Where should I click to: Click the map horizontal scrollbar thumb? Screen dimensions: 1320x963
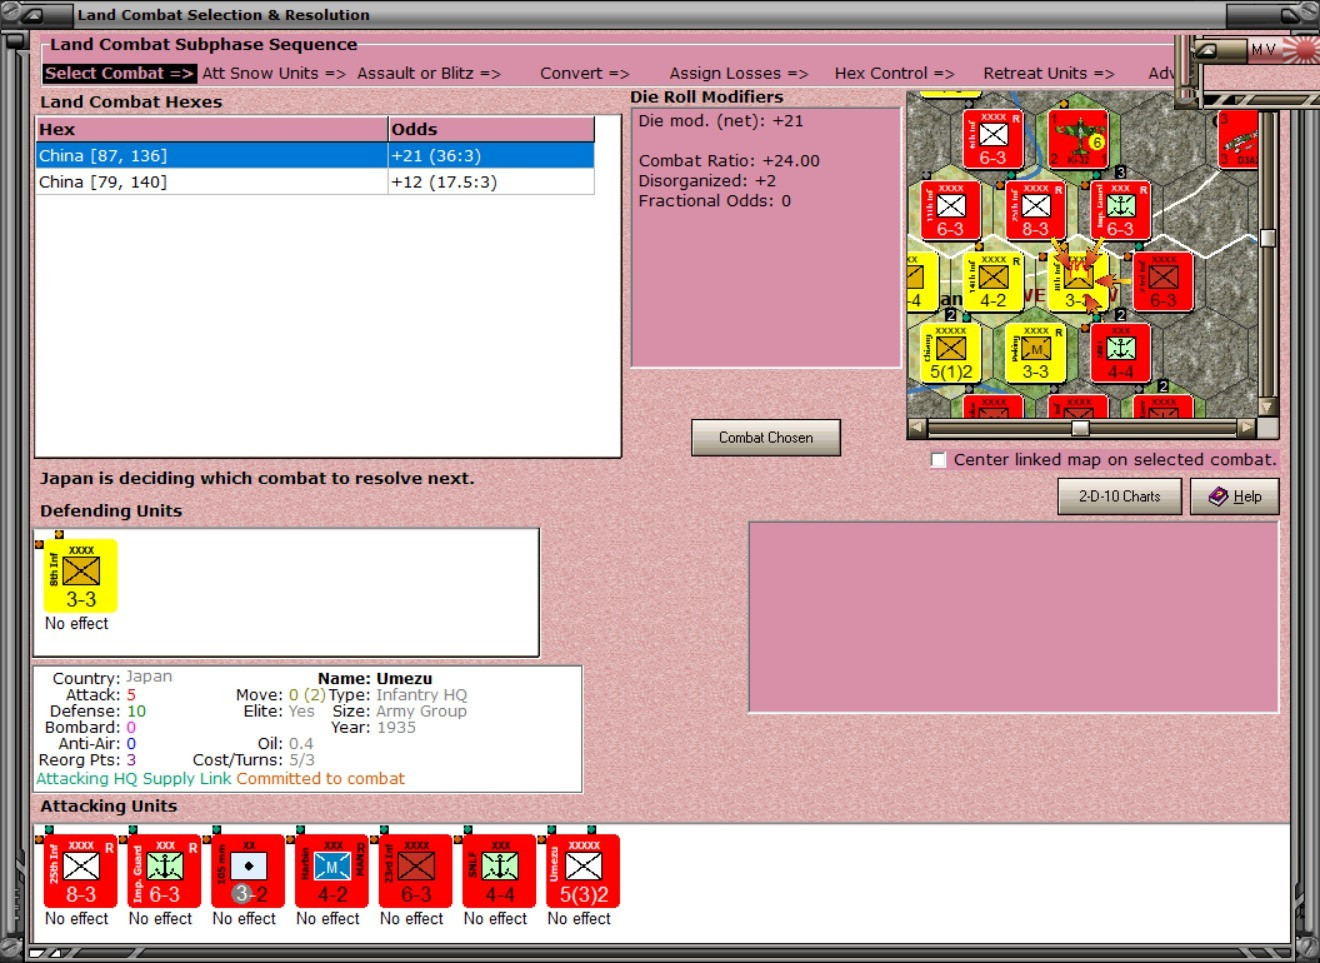point(1080,428)
